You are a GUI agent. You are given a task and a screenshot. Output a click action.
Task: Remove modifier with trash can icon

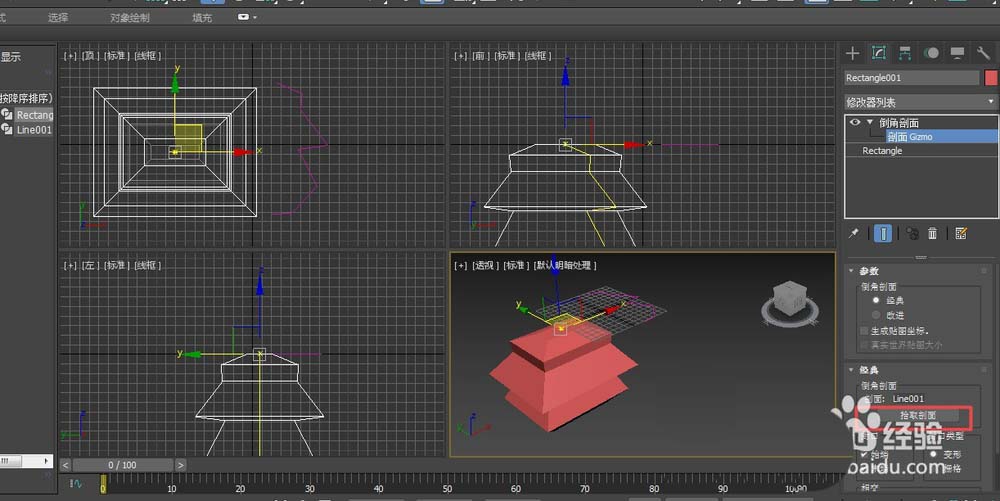point(932,233)
